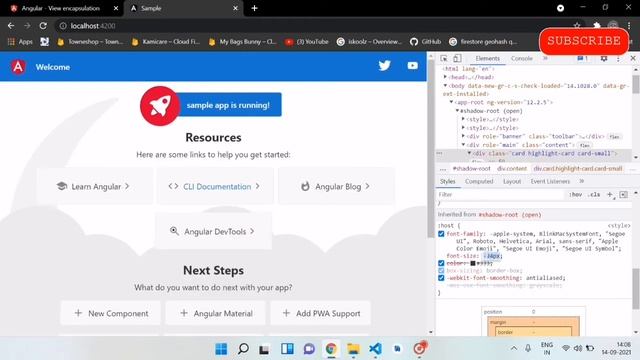Uncheck the -webkit-font-smoothing property checkbox
The image size is (640, 360).
tap(441, 278)
